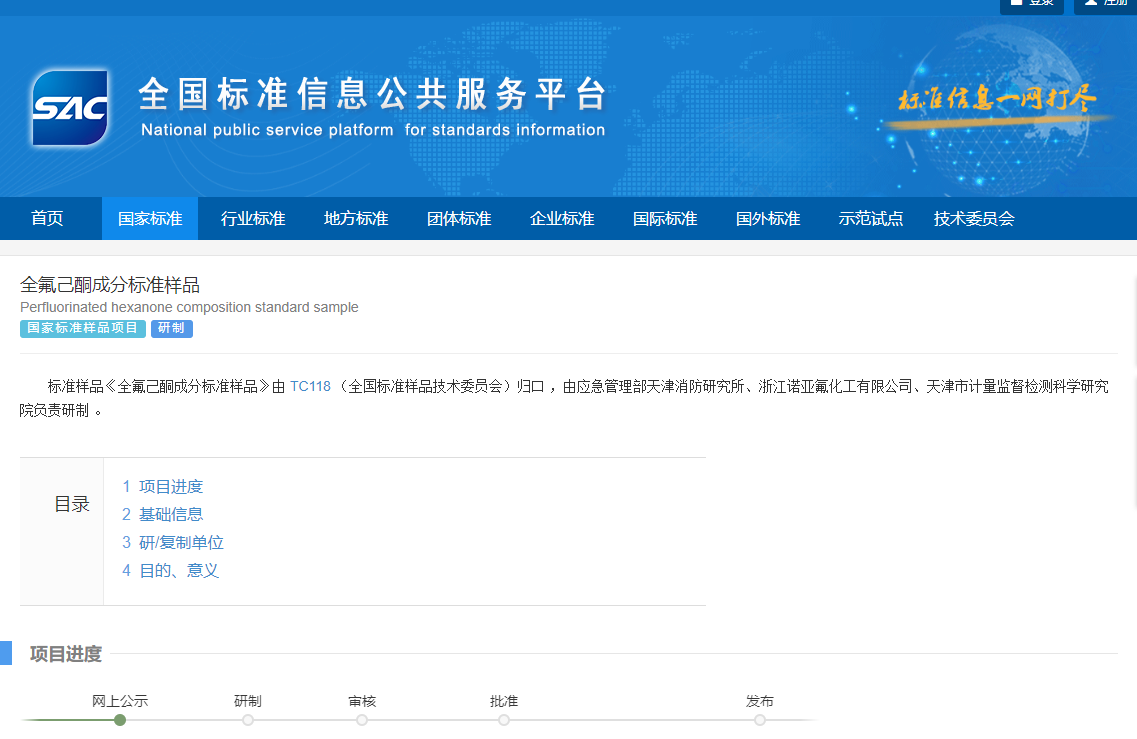
Task: Click the TC118 committee link
Action: pyautogui.click(x=310, y=387)
